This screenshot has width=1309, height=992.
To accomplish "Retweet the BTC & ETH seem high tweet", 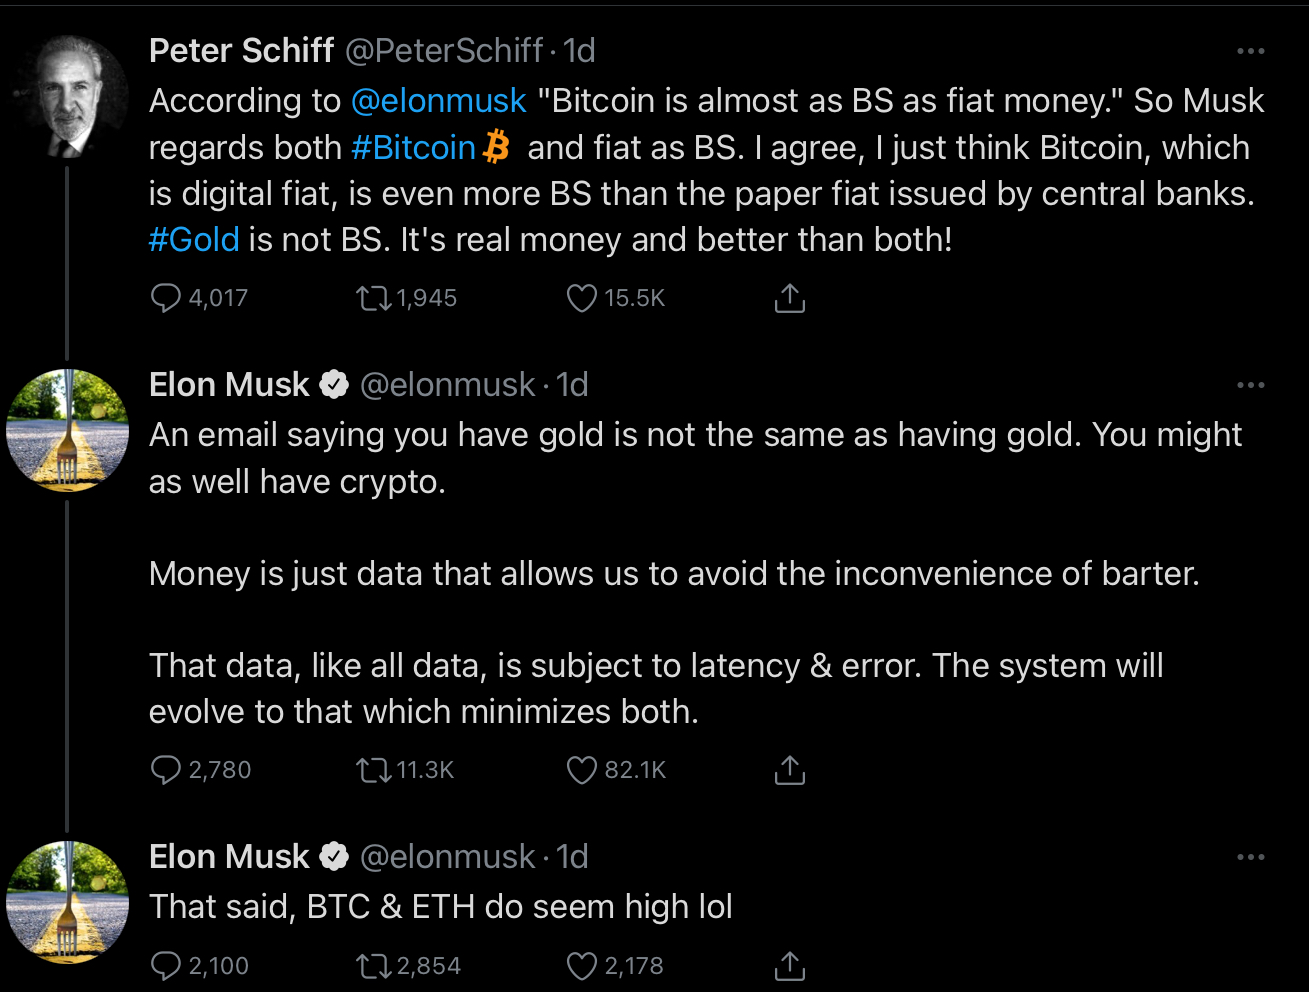I will (374, 966).
